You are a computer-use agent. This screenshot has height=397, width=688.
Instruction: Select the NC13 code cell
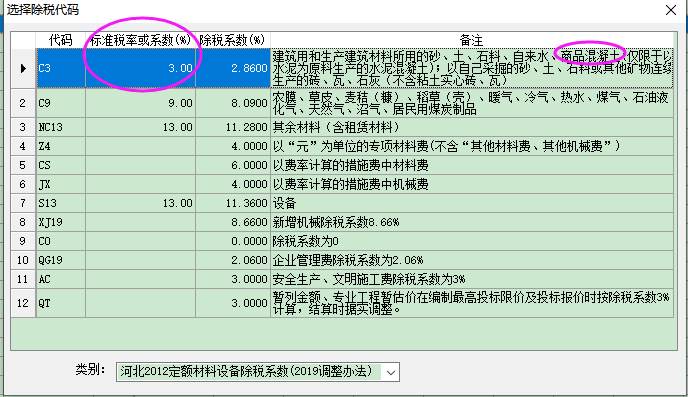point(61,127)
